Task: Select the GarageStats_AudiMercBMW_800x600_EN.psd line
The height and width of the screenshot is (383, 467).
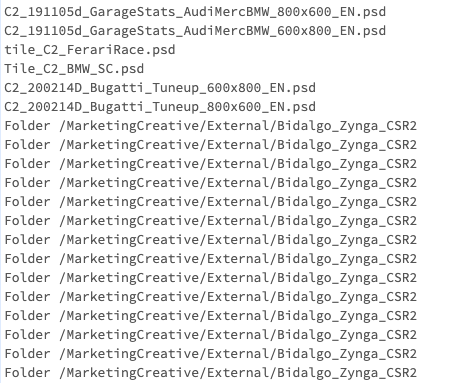Action: (x=195, y=12)
